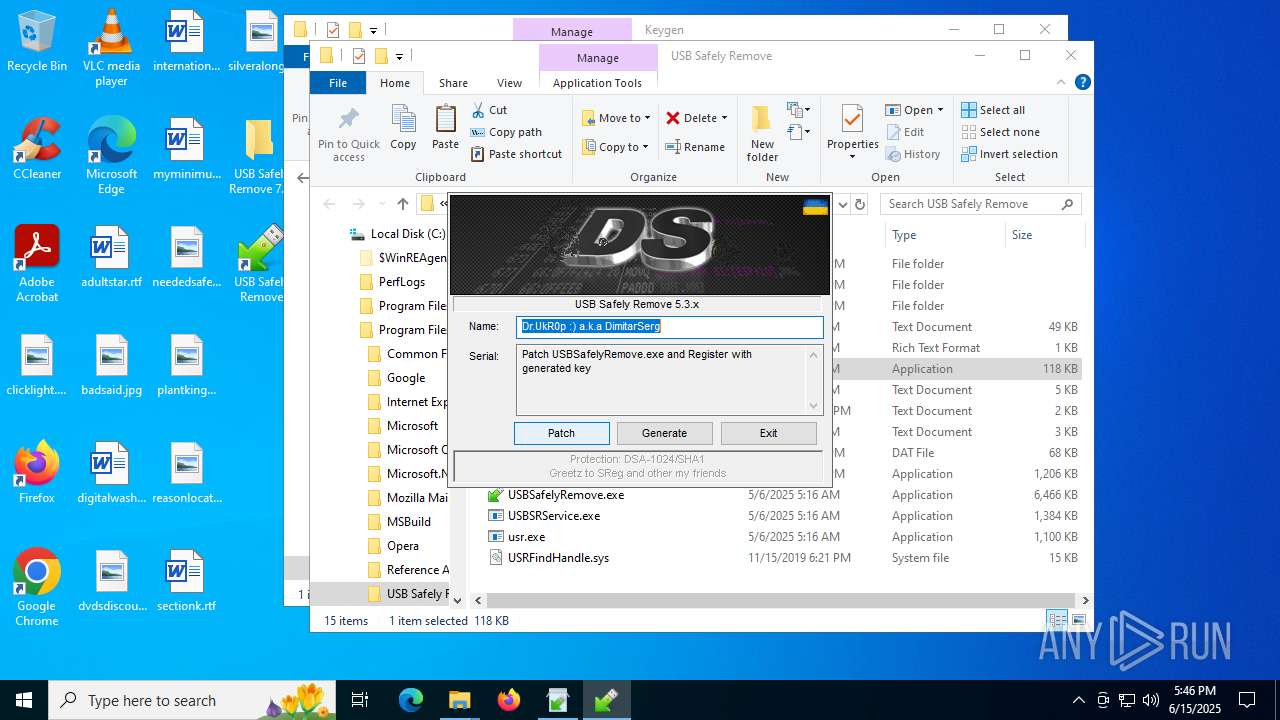The image size is (1280, 720).
Task: Click Select all in ribbon
Action: click(x=993, y=110)
